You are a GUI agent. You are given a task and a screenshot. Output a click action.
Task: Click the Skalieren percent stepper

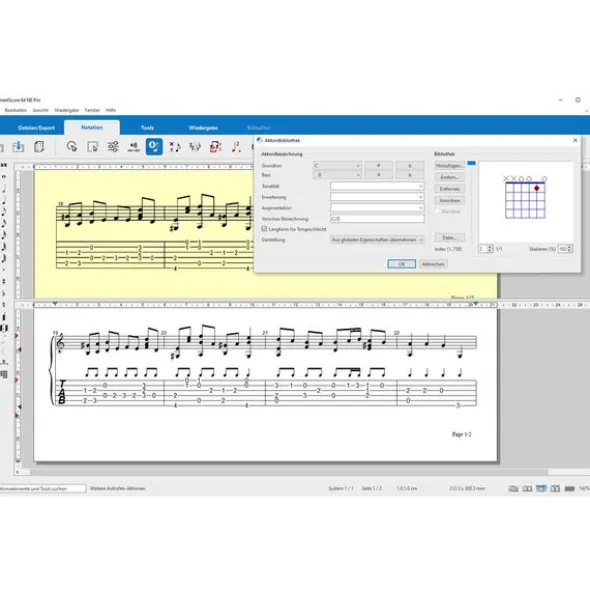[x=565, y=249]
